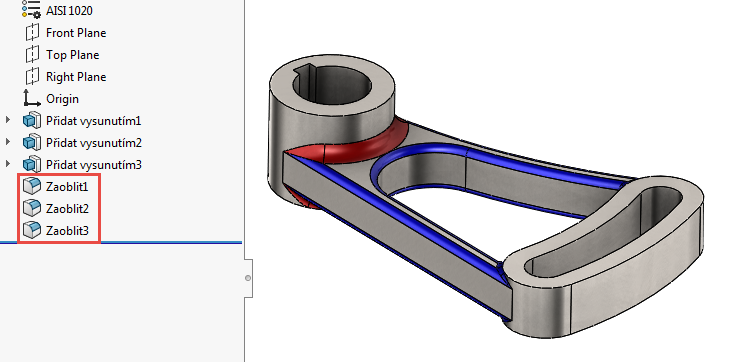
Task: Select the Přidat vysunutím1 feature name
Action: click(94, 121)
